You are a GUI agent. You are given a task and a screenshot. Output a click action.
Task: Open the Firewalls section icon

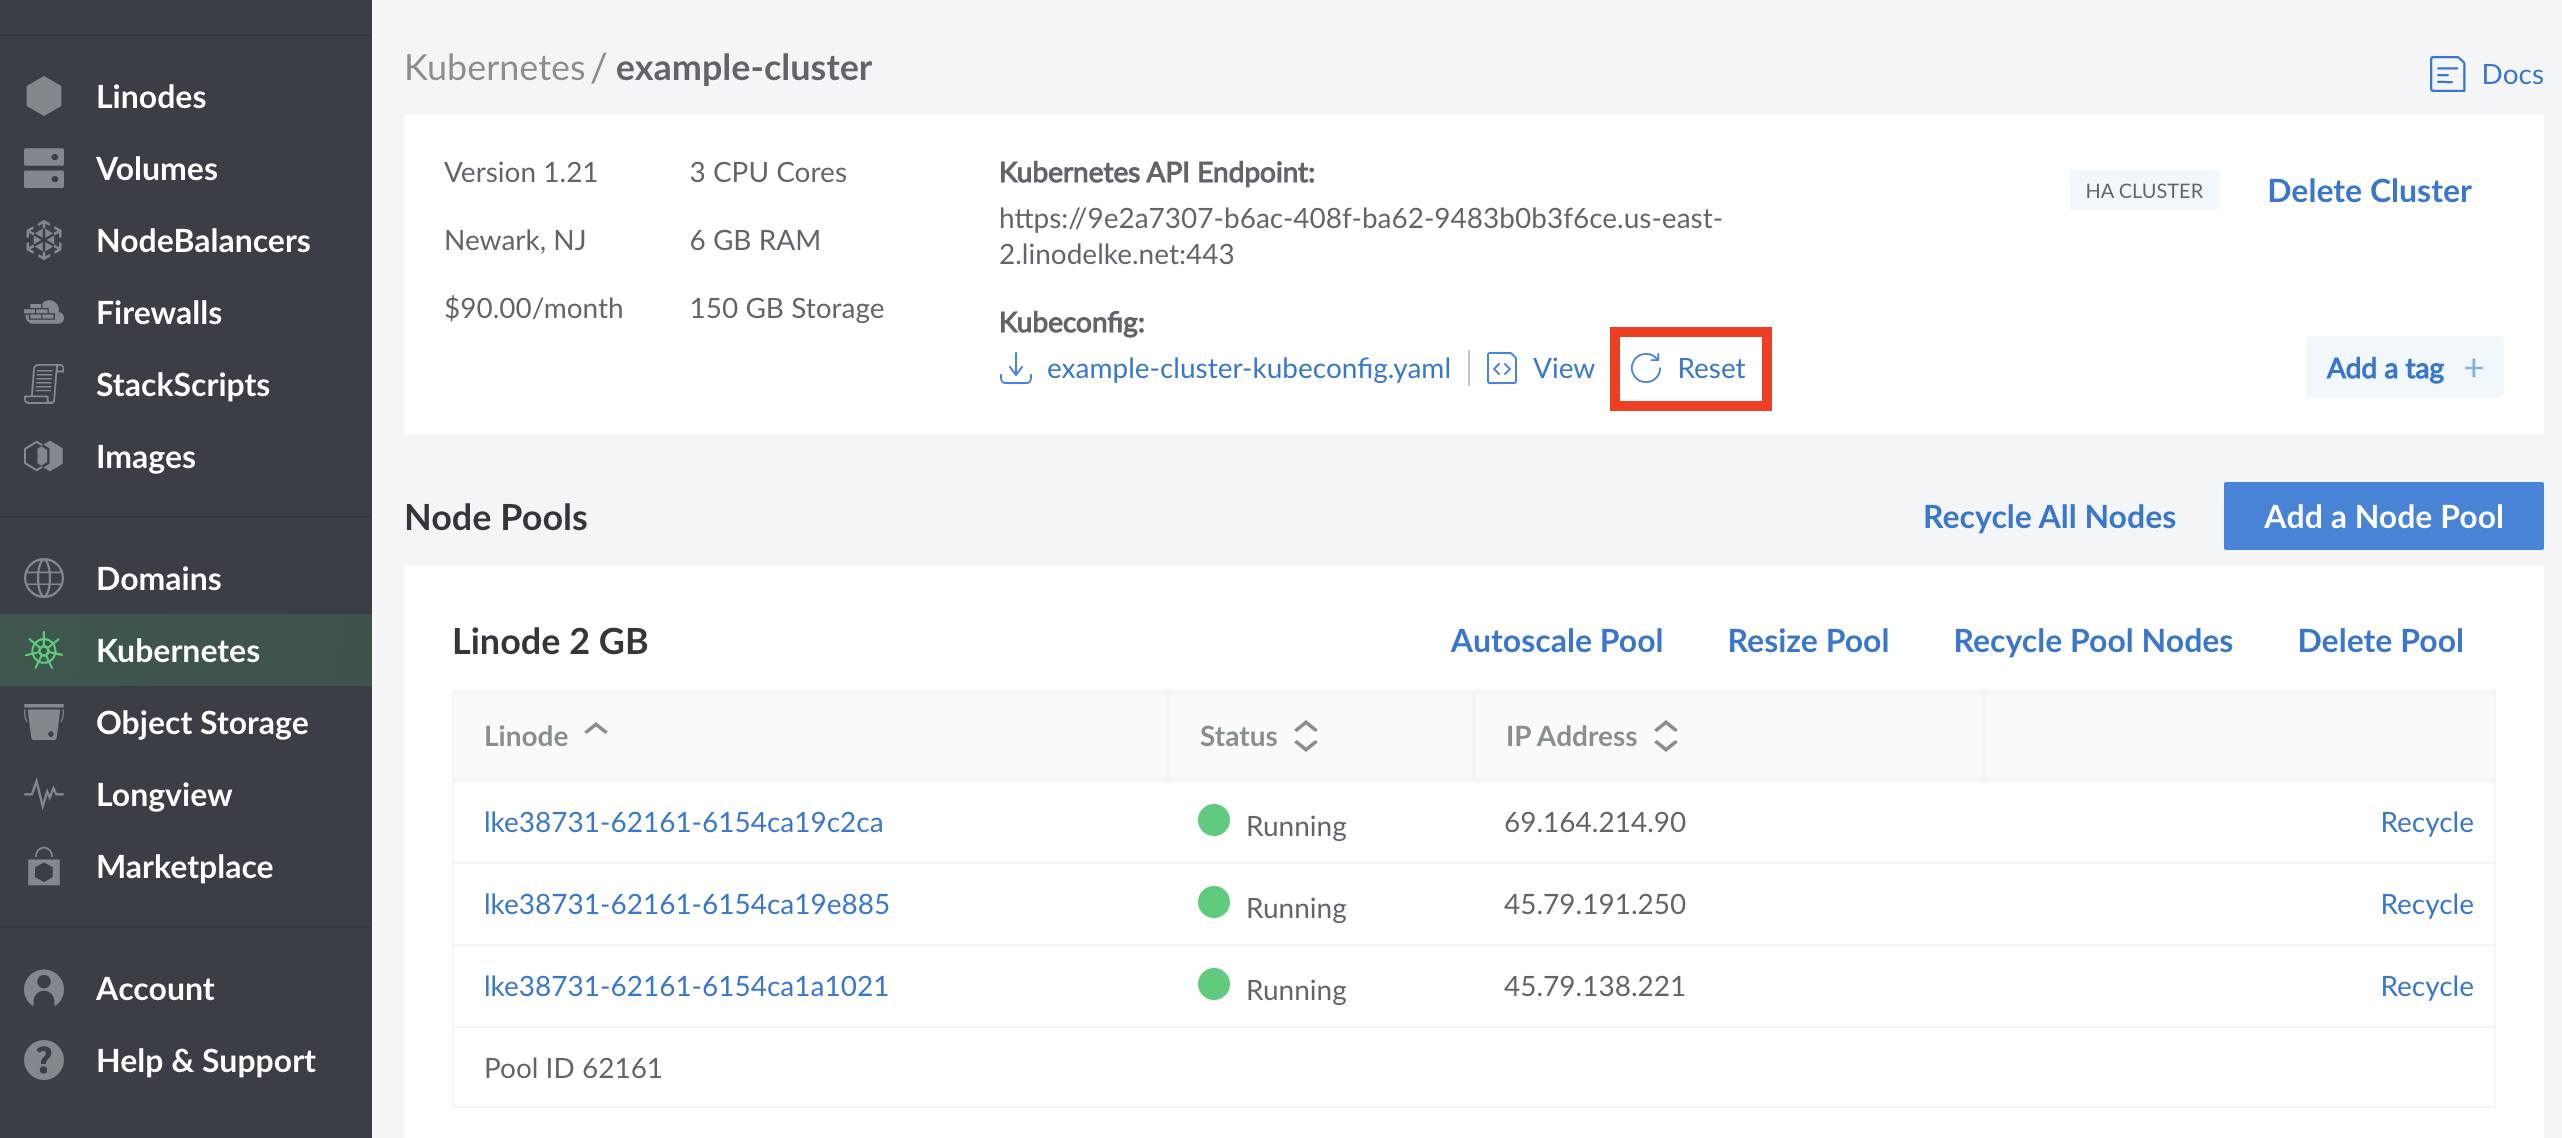point(44,312)
